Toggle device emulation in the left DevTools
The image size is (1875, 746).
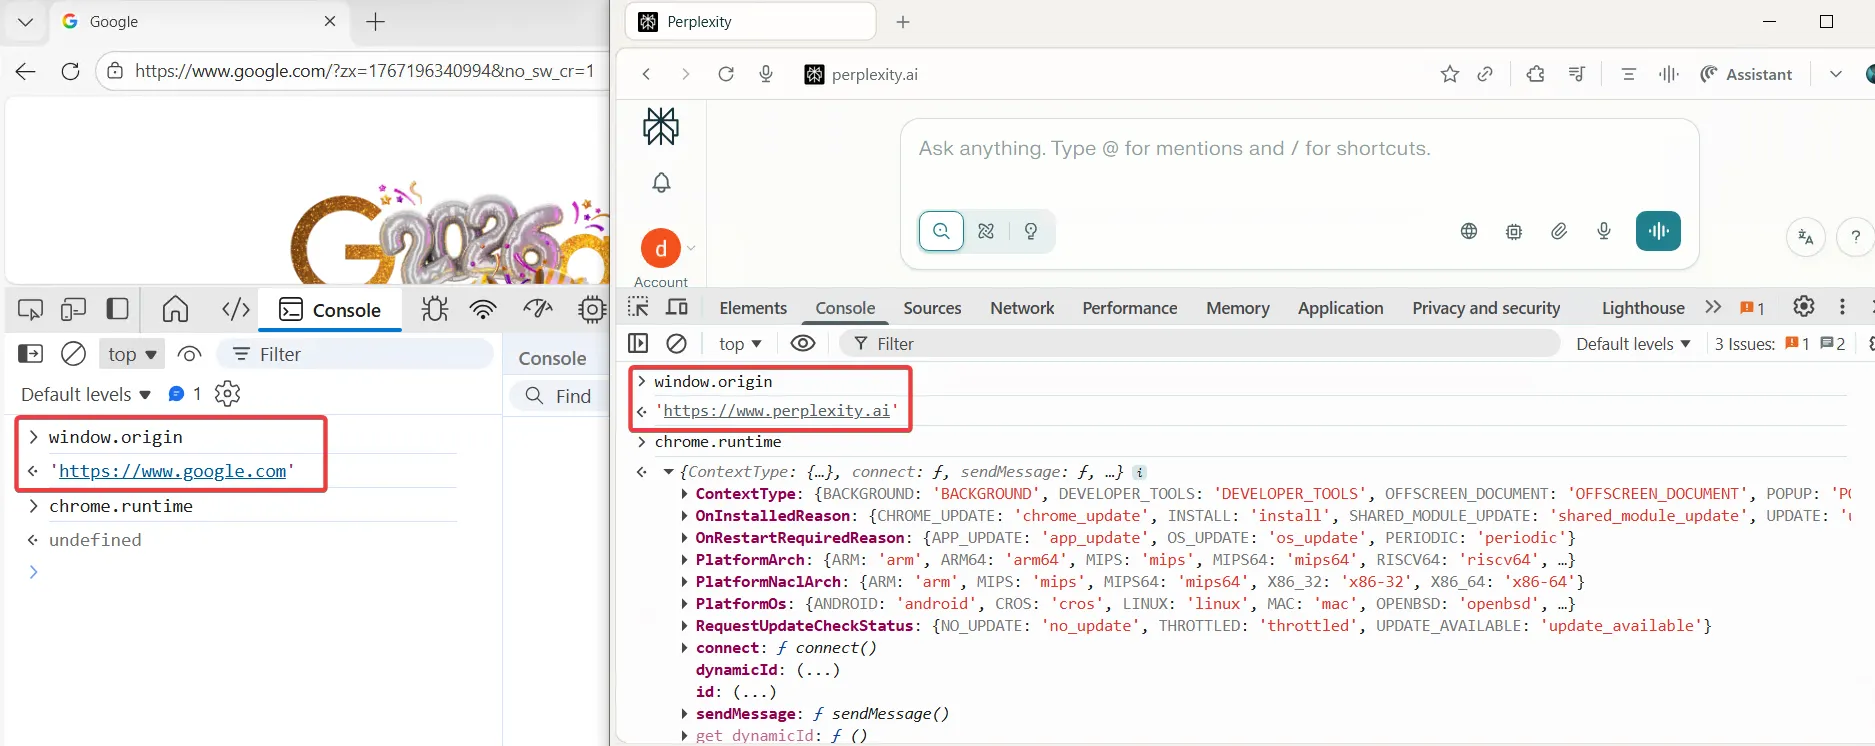click(74, 310)
